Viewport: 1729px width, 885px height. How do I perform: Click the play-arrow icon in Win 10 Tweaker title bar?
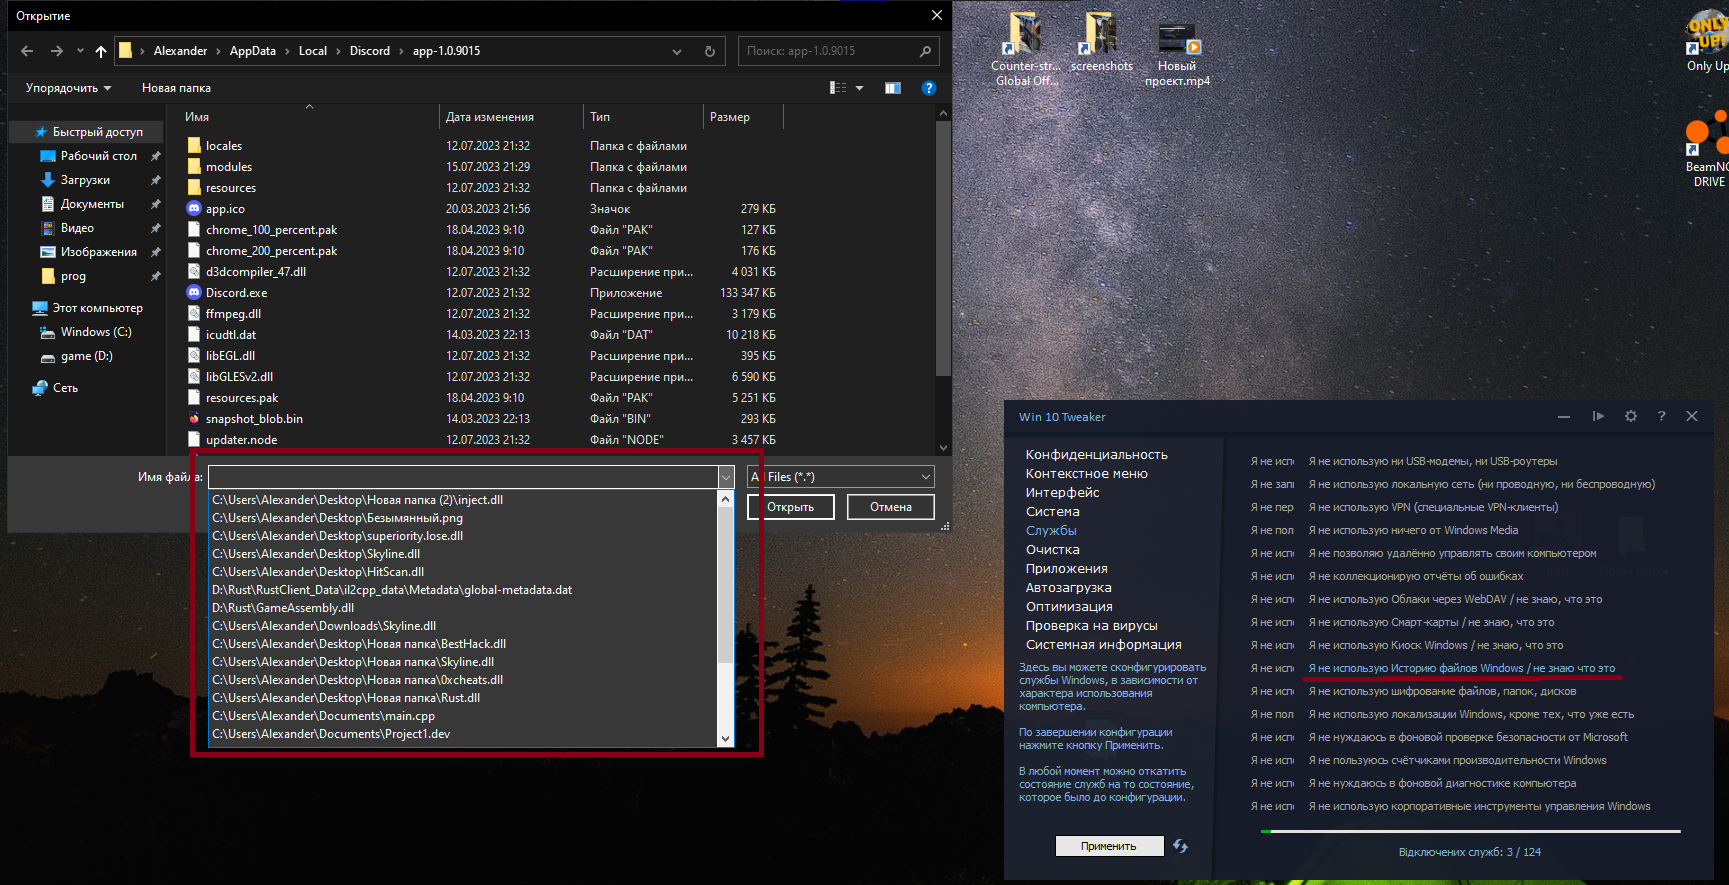click(x=1598, y=416)
